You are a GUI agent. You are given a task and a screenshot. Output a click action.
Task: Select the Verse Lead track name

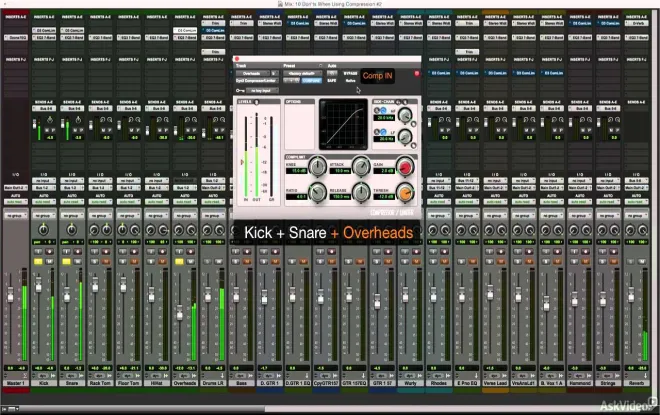pyautogui.click(x=495, y=383)
